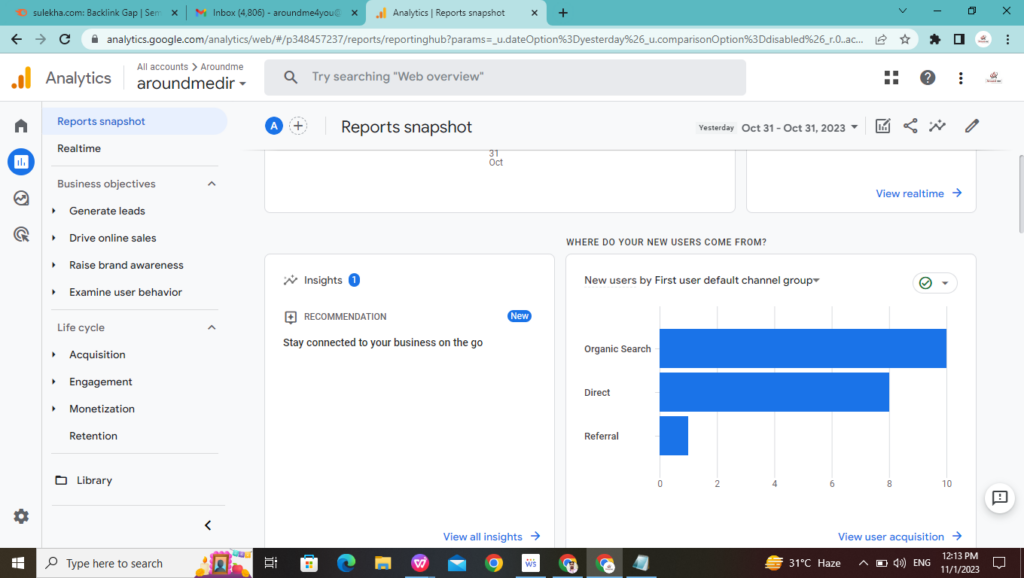Open the Edit report pencil icon
The width and height of the screenshot is (1024, 578).
tap(971, 126)
